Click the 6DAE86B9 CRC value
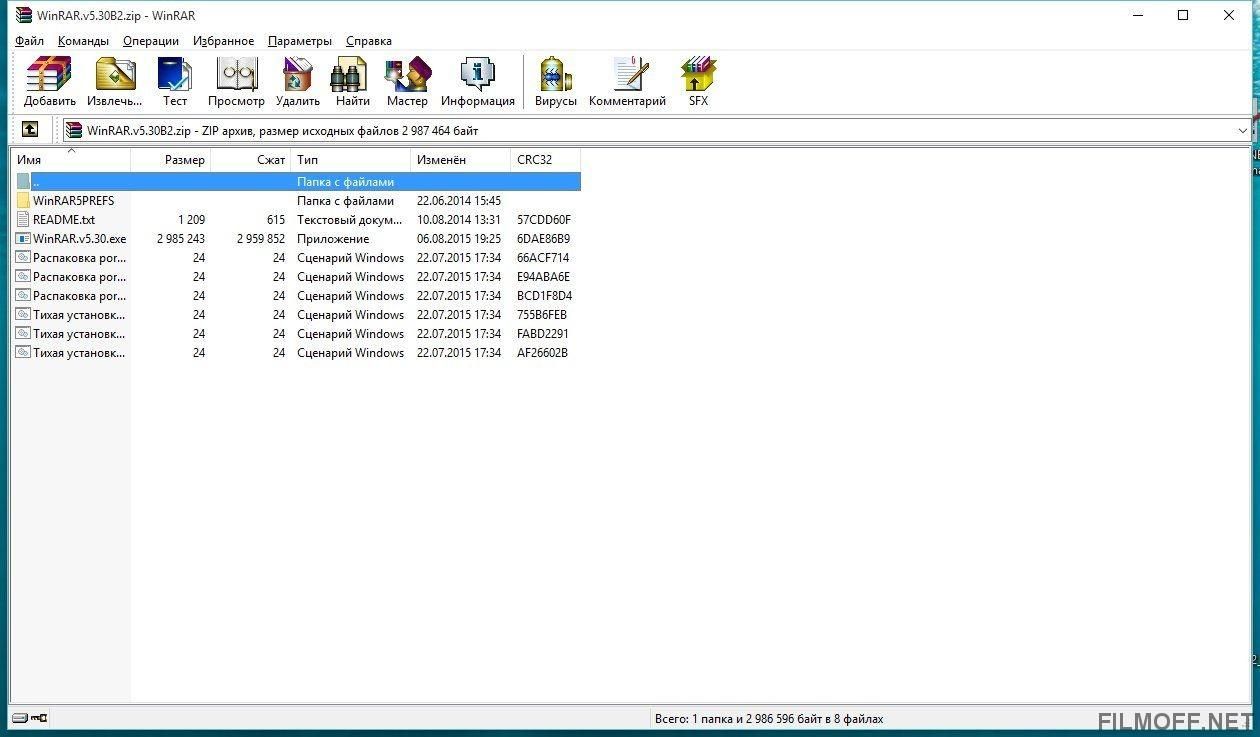Image resolution: width=1260 pixels, height=737 pixels. click(x=543, y=238)
